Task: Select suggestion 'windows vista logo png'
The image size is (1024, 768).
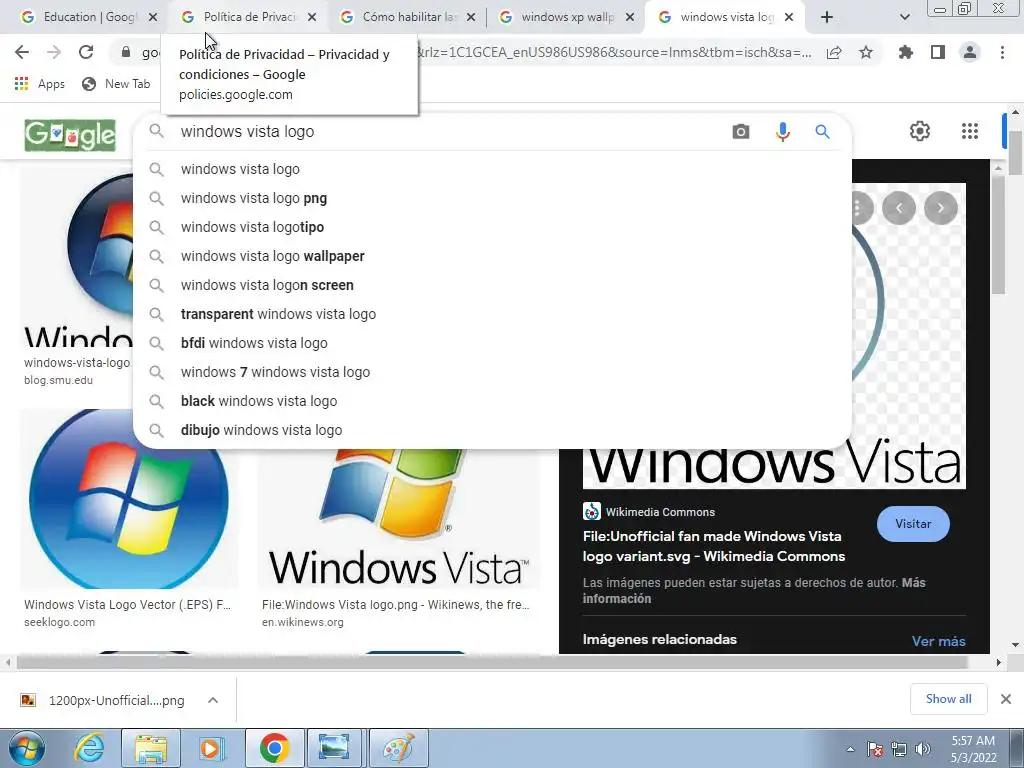Action: [492, 198]
